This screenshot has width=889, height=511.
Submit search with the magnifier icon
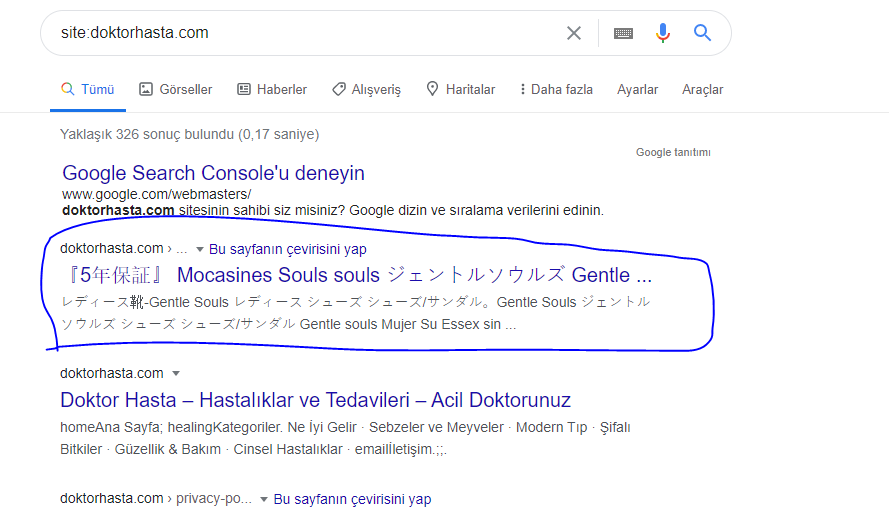(x=702, y=33)
